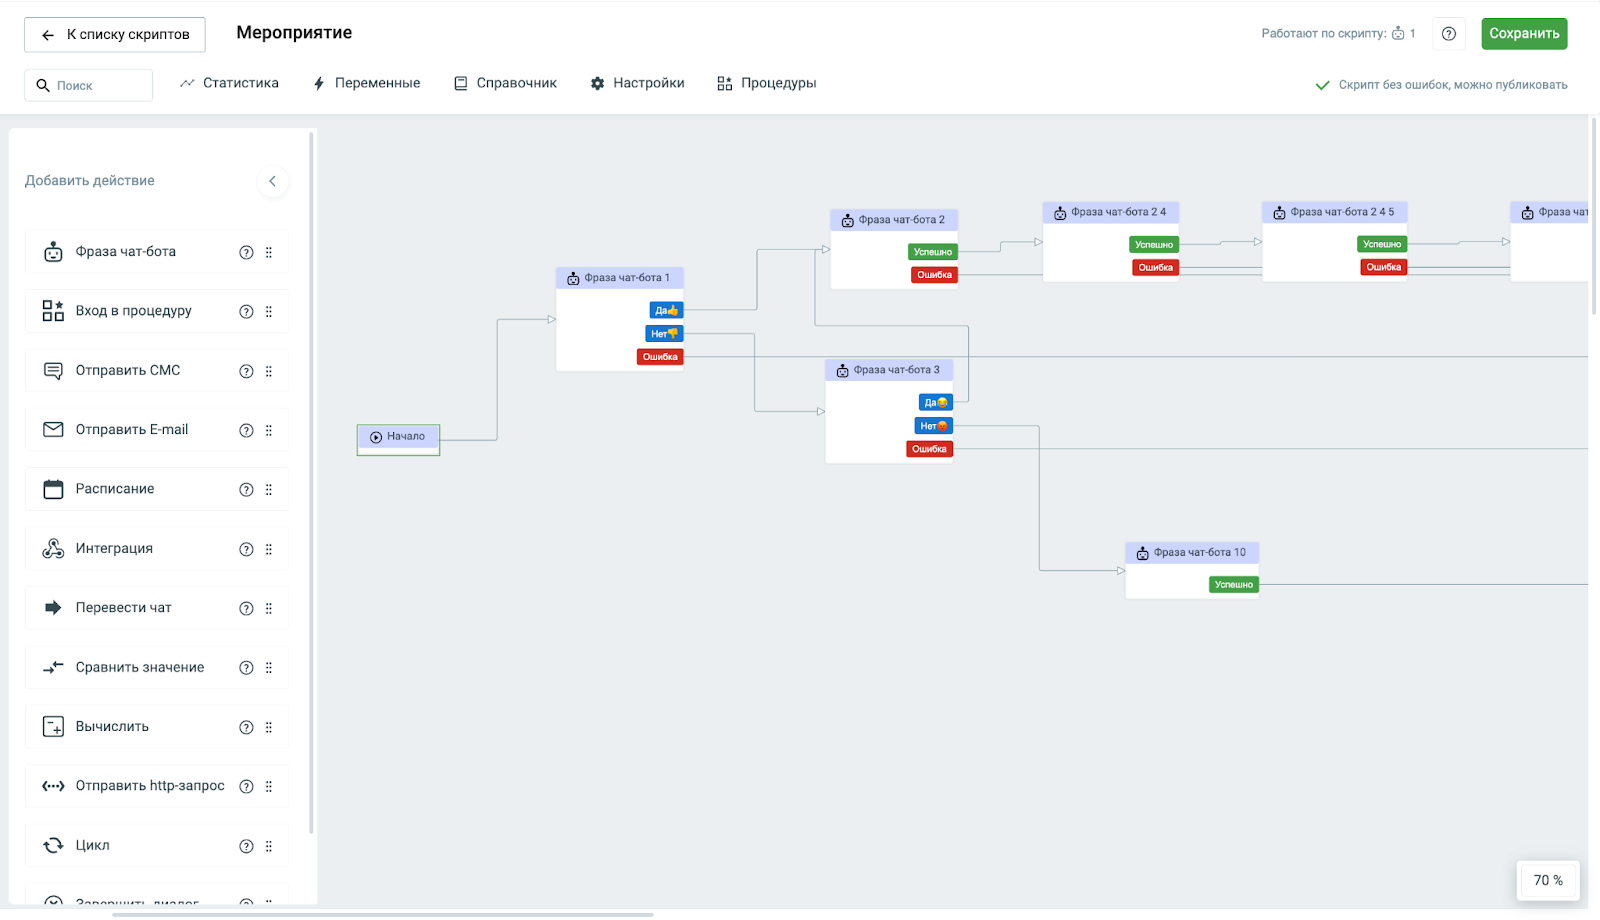Select the Фраза чат-бота 1 node header

click(620, 278)
